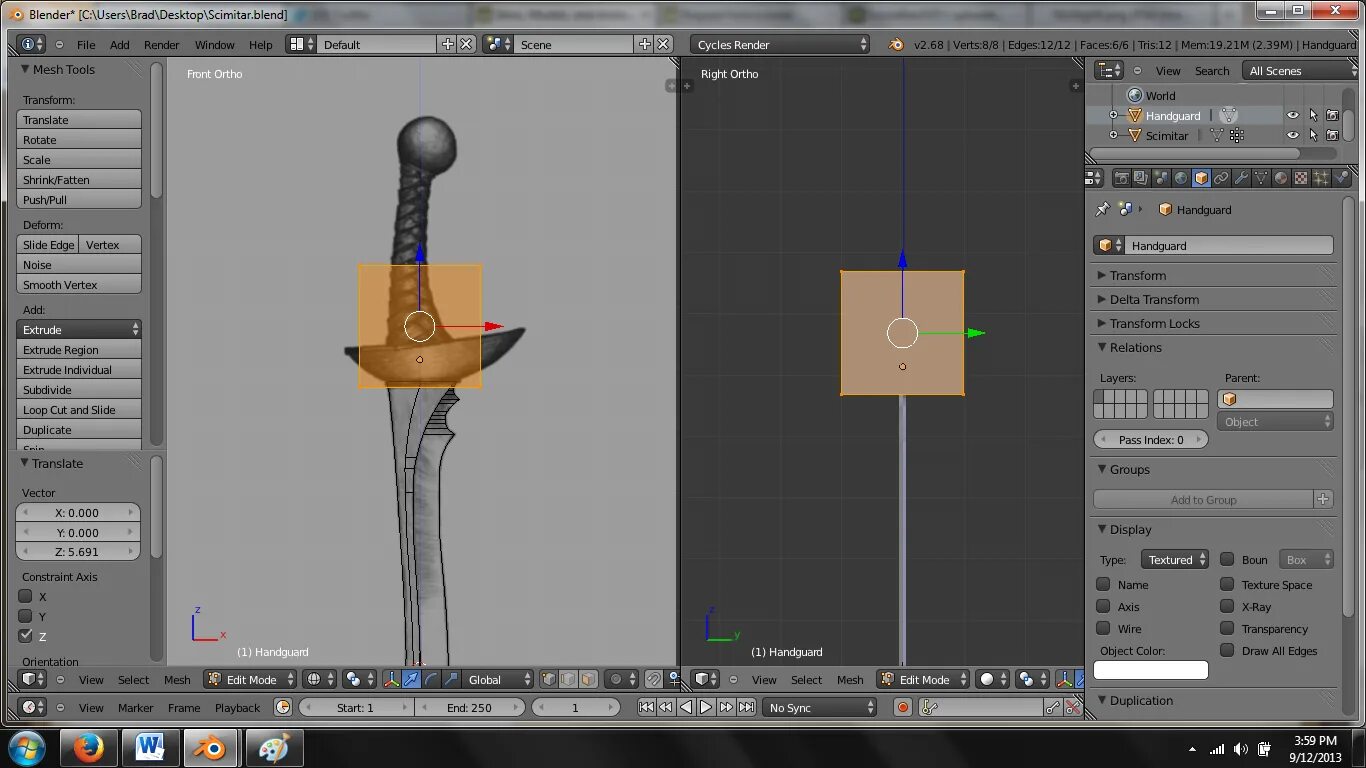
Task: Open the Render Layers properties tab
Action: pyautogui.click(x=1141, y=178)
